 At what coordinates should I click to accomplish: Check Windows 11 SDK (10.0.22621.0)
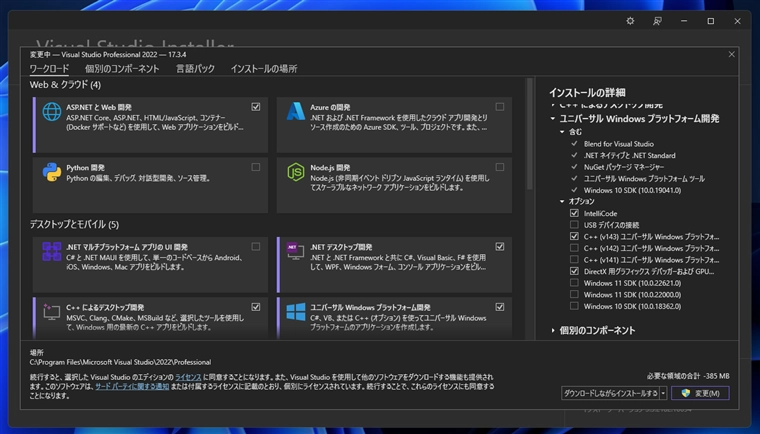574,283
